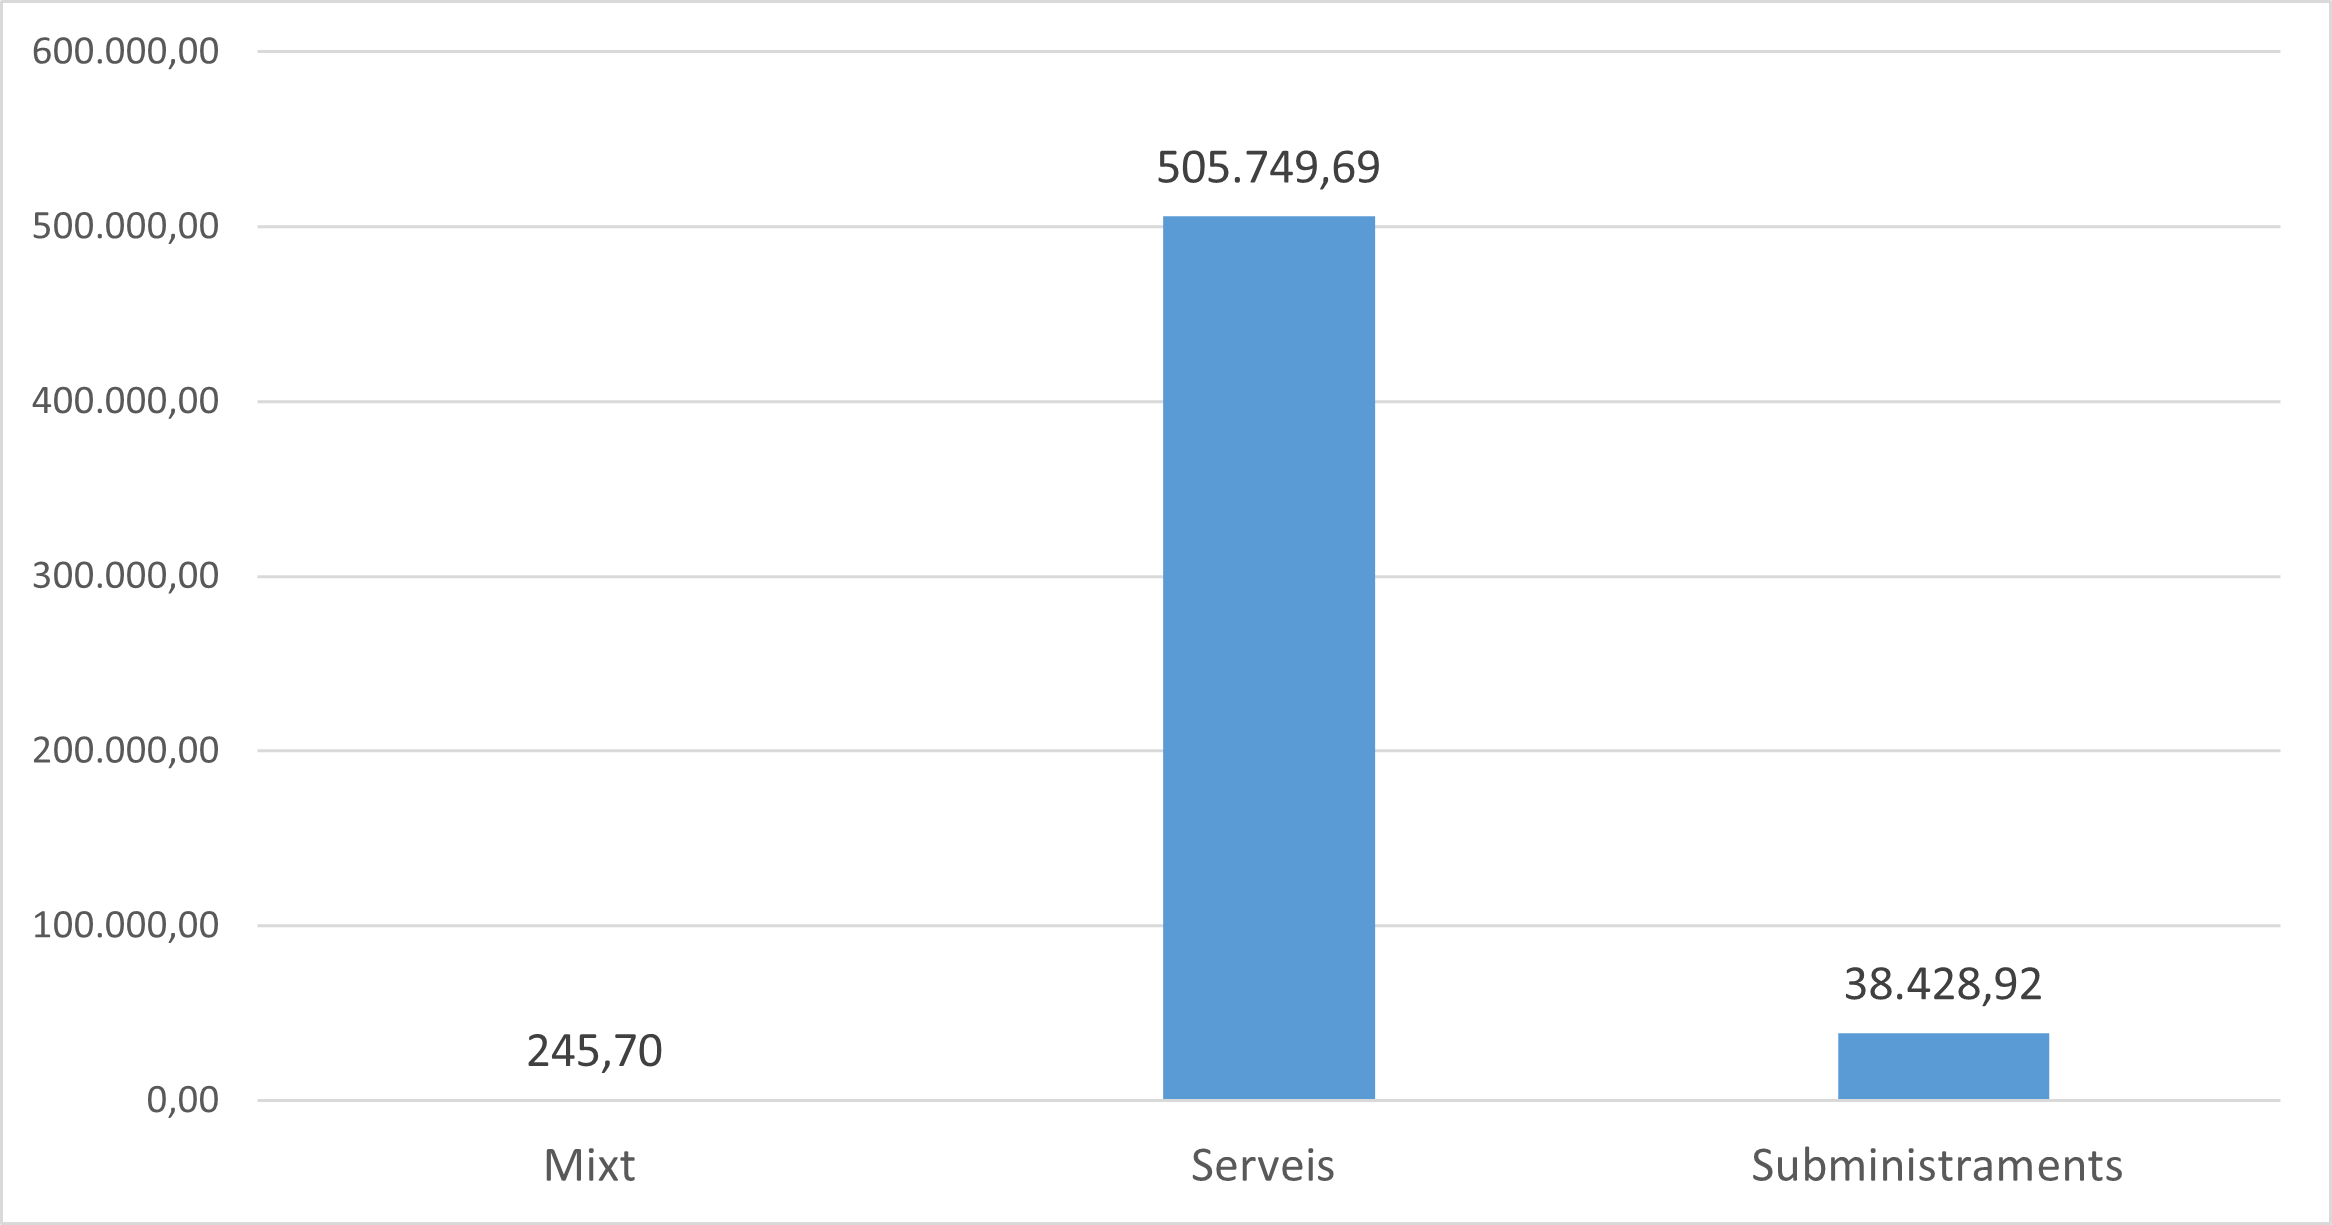Select the Subministraments category label
Image resolution: width=2332 pixels, height=1225 pixels.
(x=1937, y=1166)
